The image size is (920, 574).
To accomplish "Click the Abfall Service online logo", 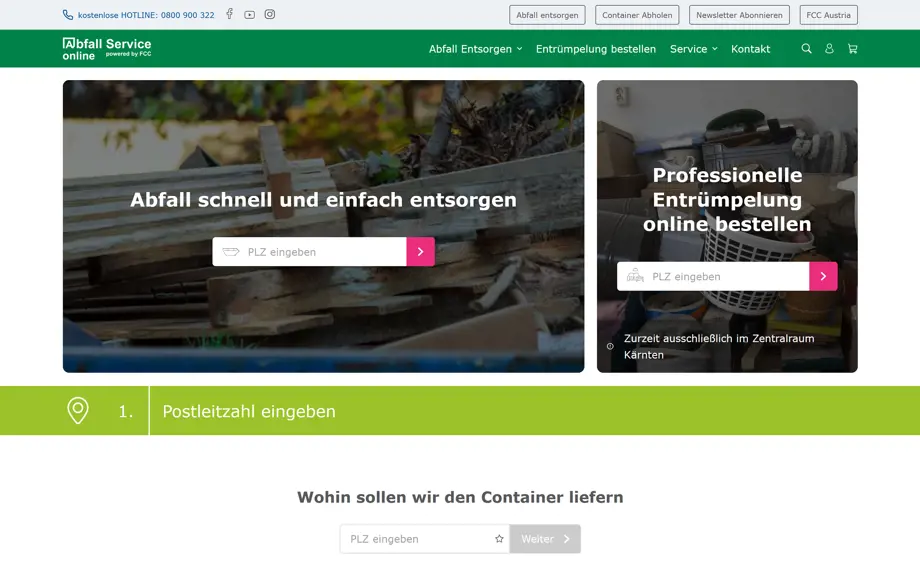I will [x=107, y=48].
